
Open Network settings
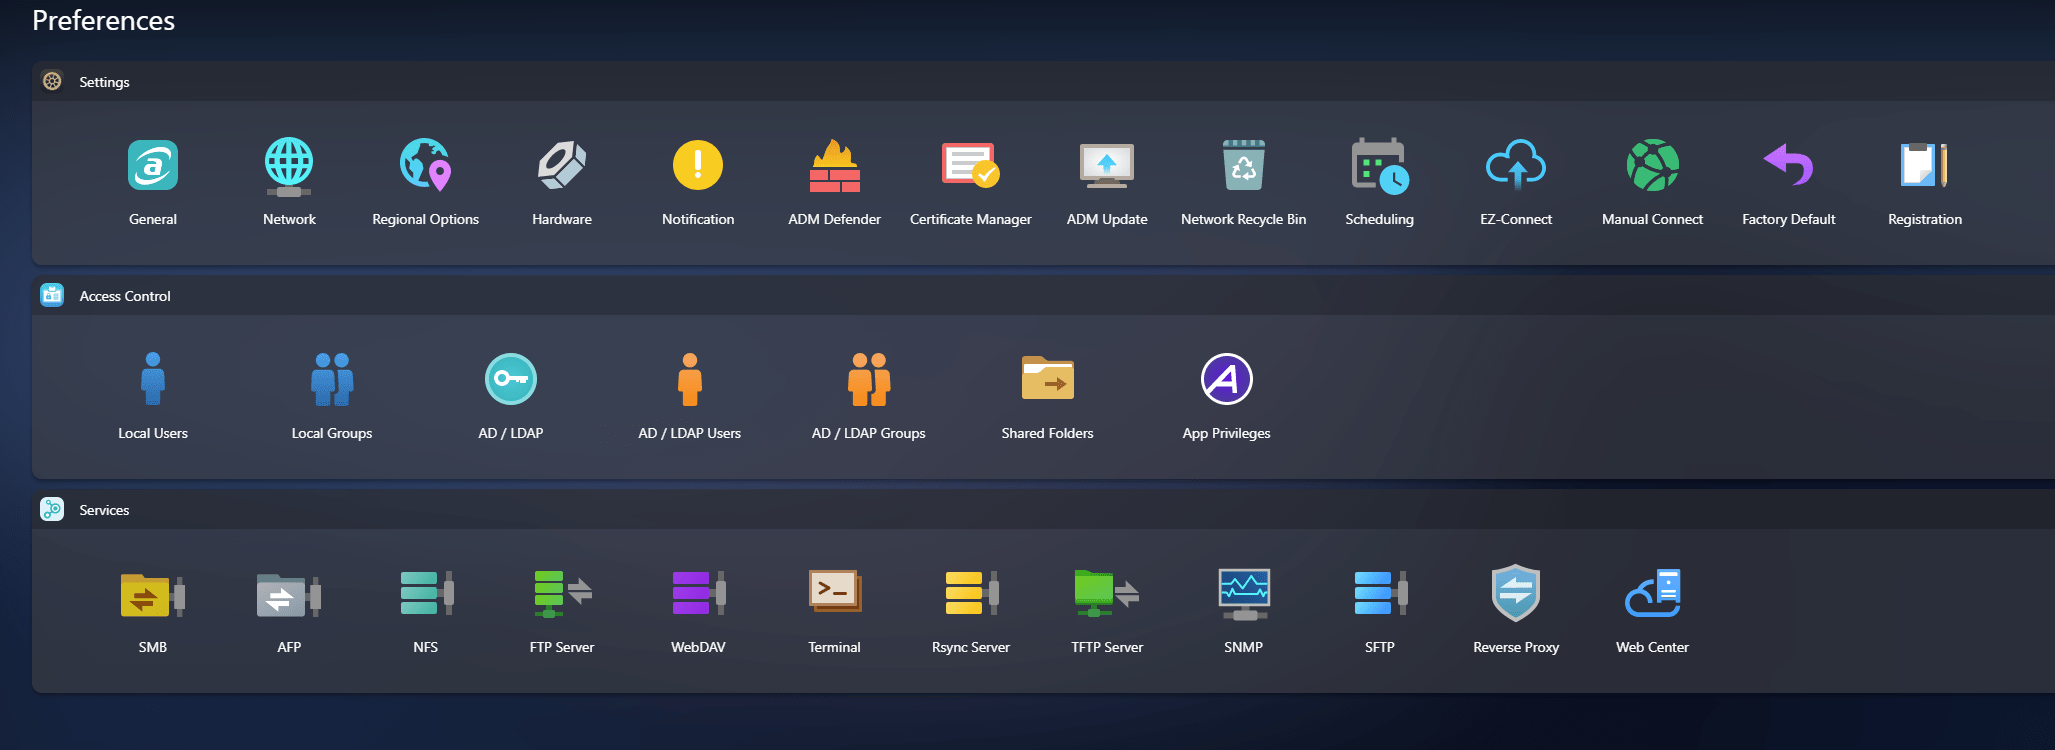pyautogui.click(x=289, y=166)
